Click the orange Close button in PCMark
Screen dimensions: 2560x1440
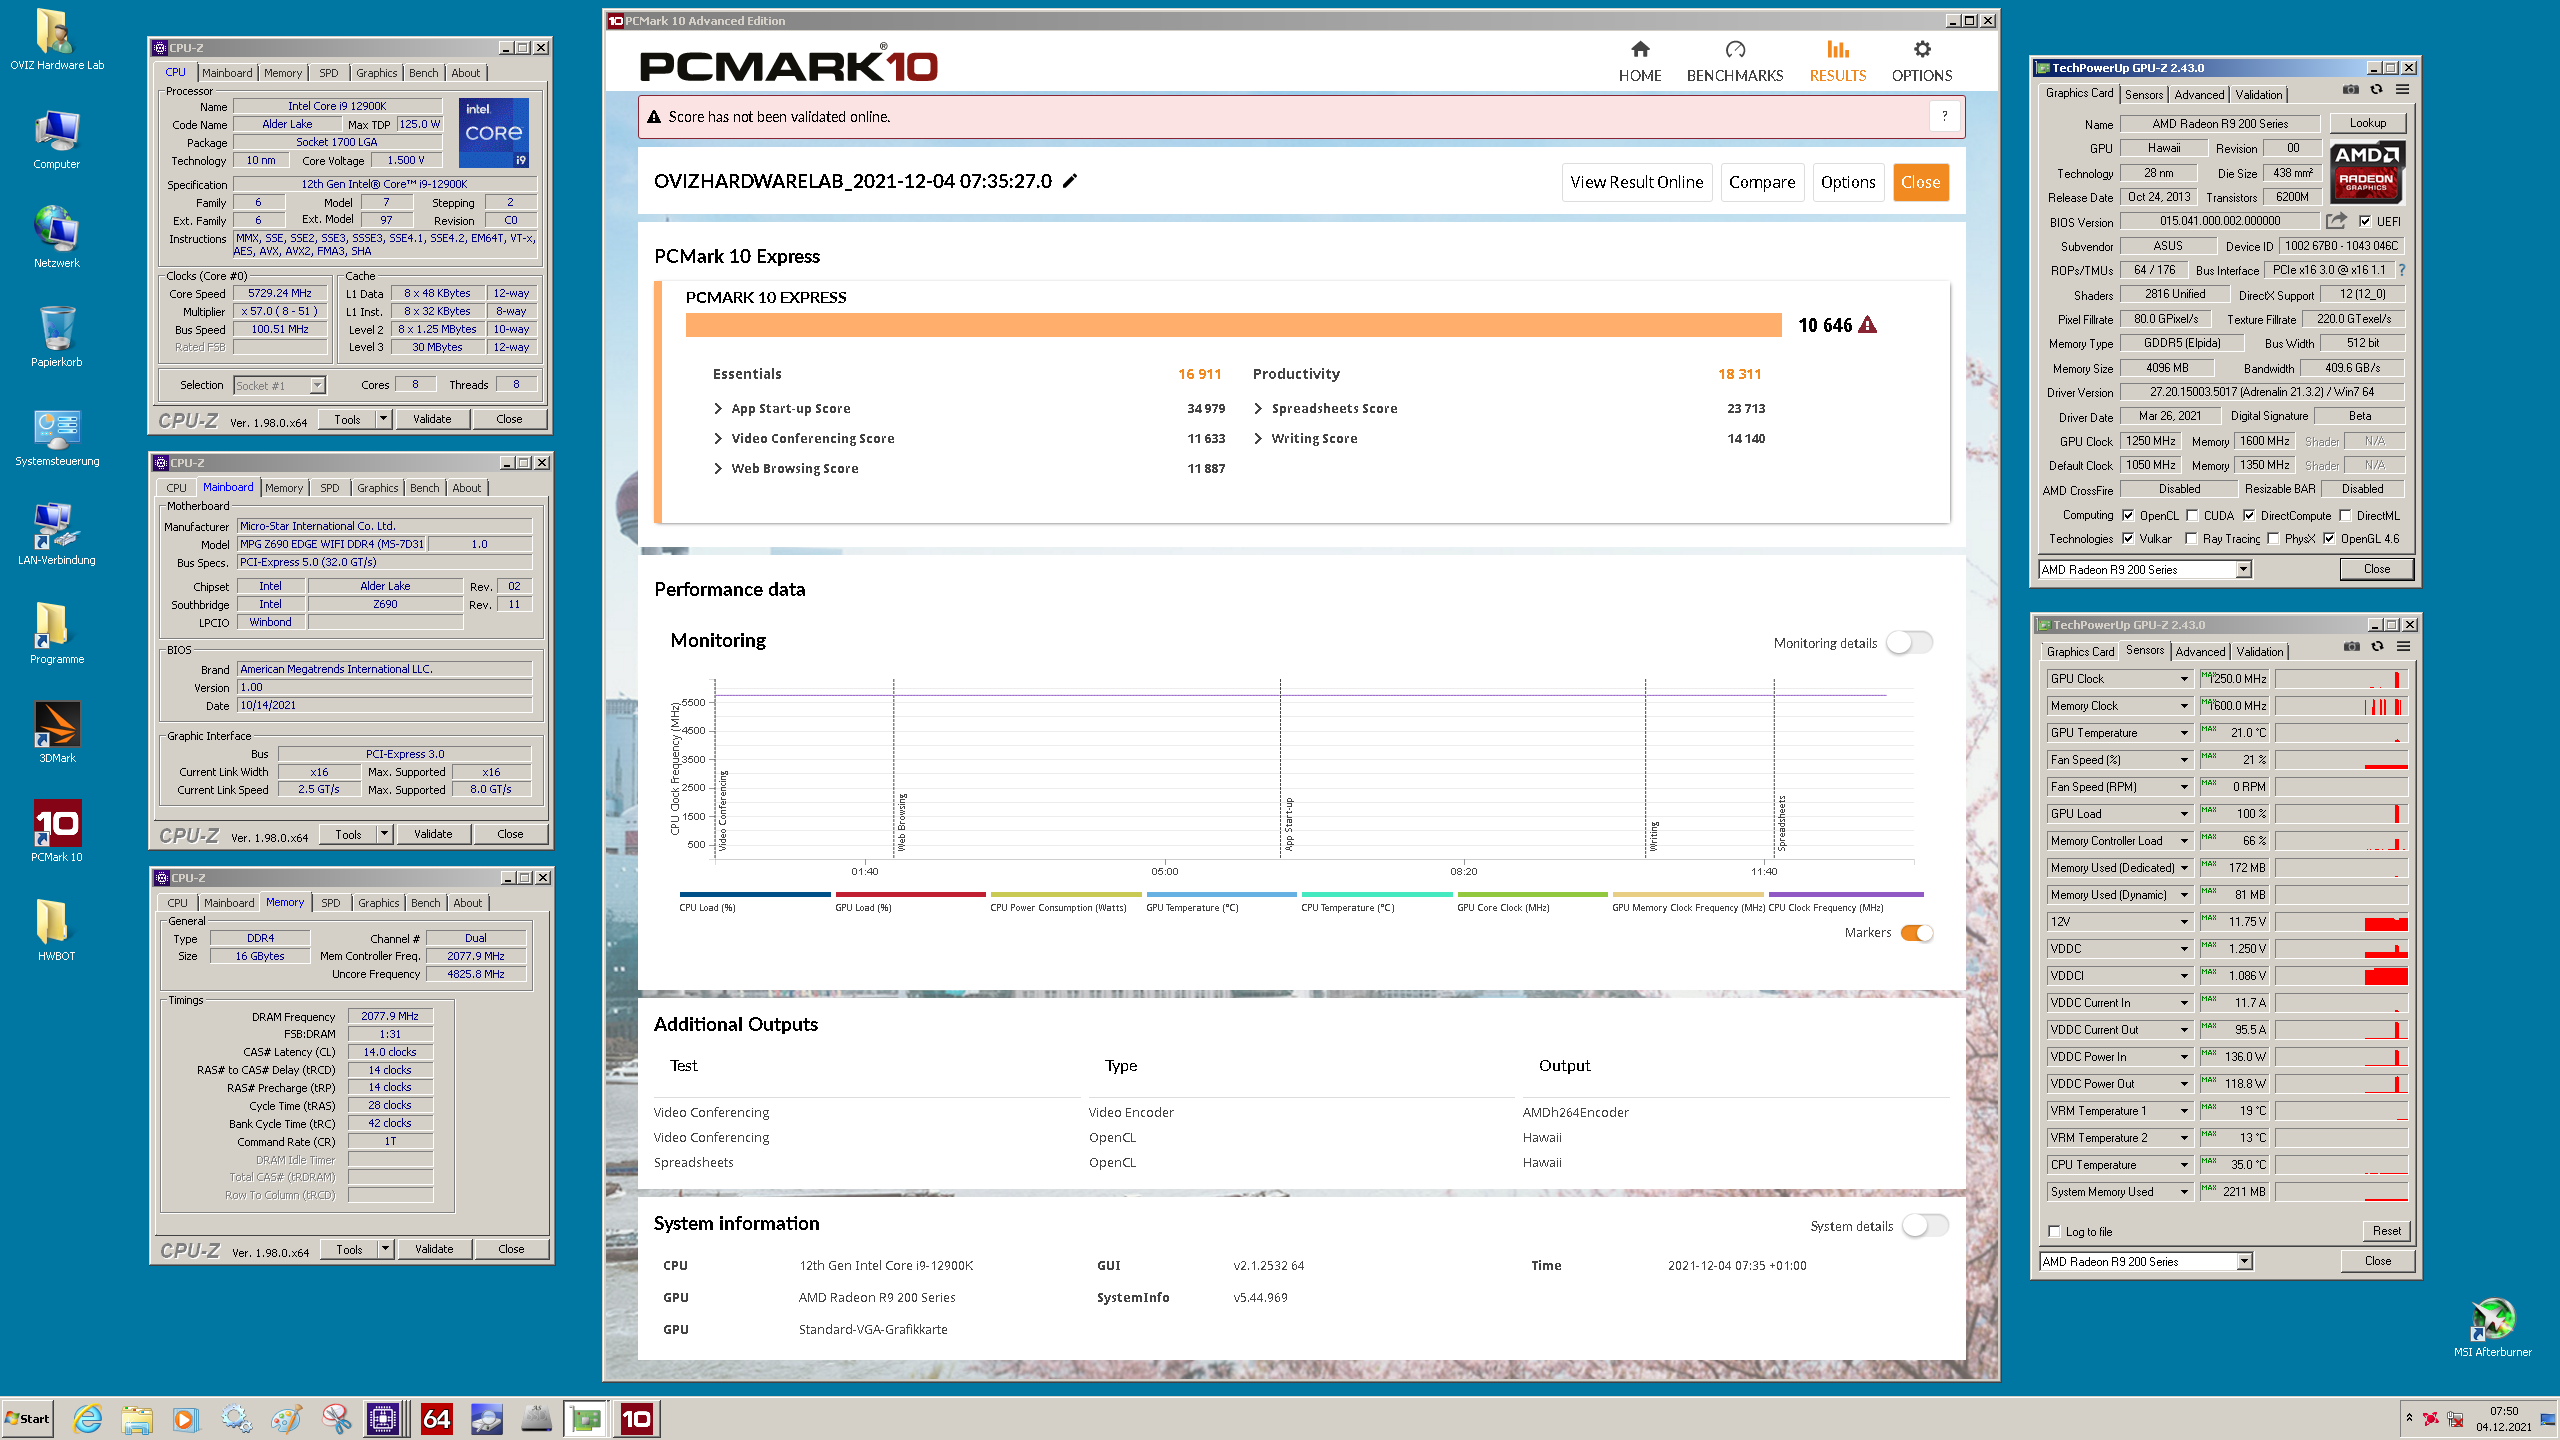[x=1920, y=182]
